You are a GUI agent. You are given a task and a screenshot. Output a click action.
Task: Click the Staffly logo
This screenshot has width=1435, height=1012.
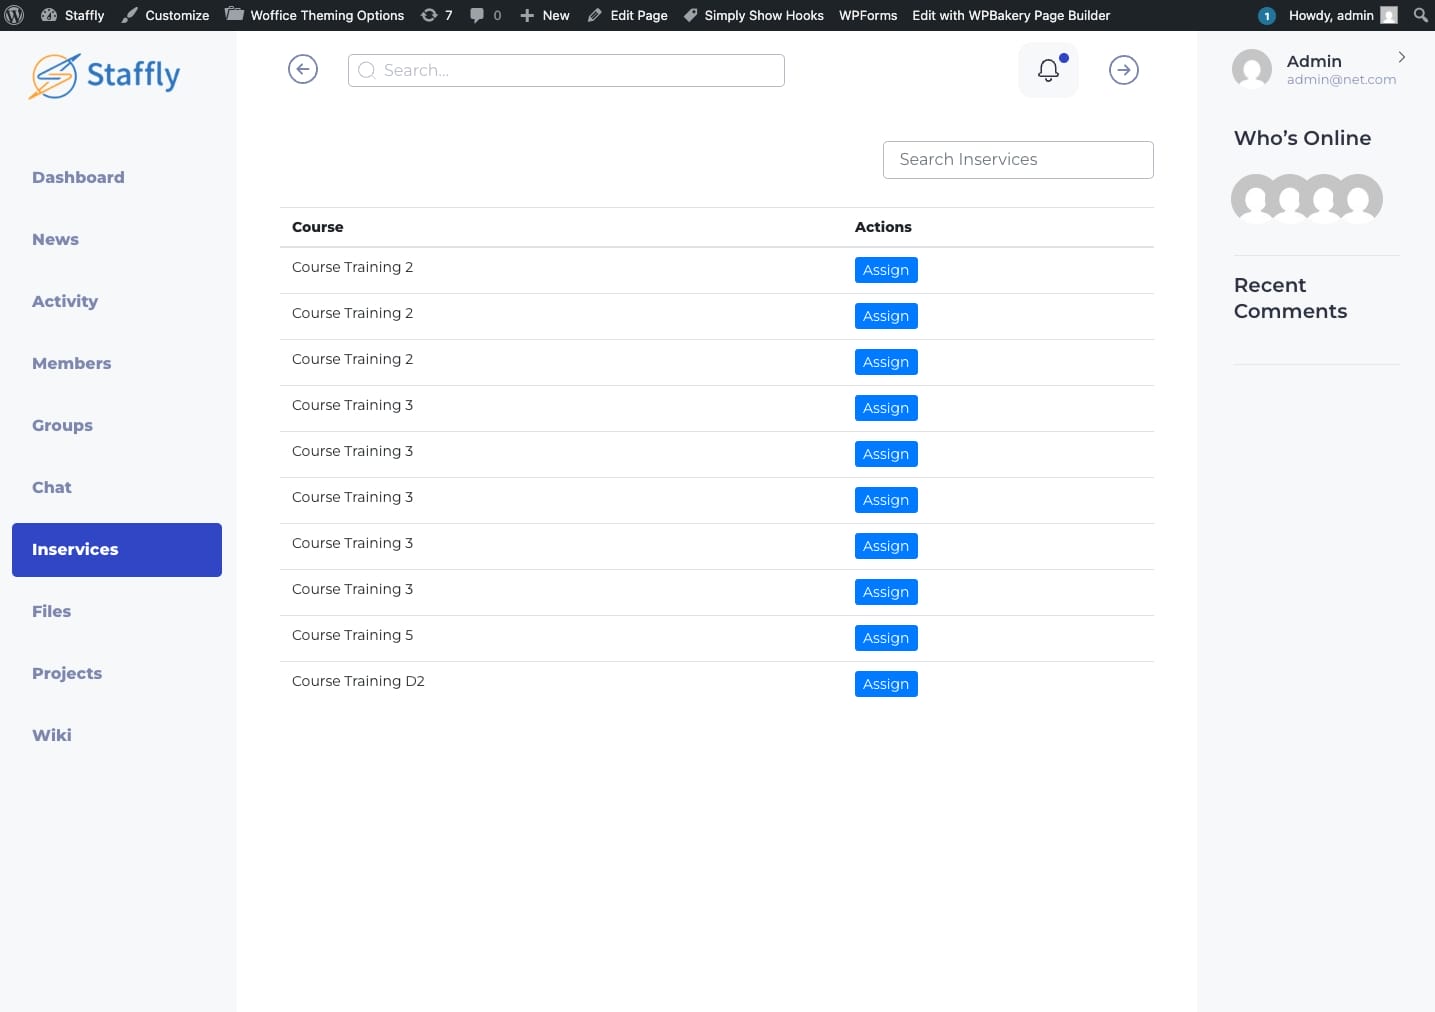coord(105,76)
